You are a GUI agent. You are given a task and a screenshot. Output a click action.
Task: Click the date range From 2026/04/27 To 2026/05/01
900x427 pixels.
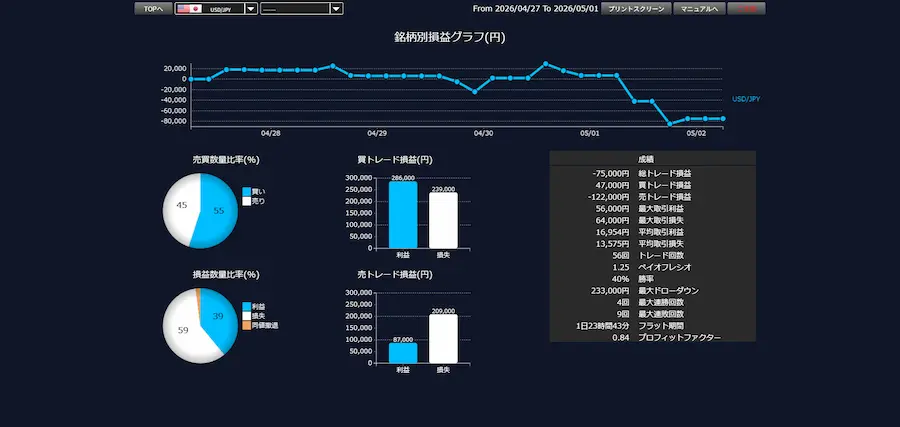535,9
